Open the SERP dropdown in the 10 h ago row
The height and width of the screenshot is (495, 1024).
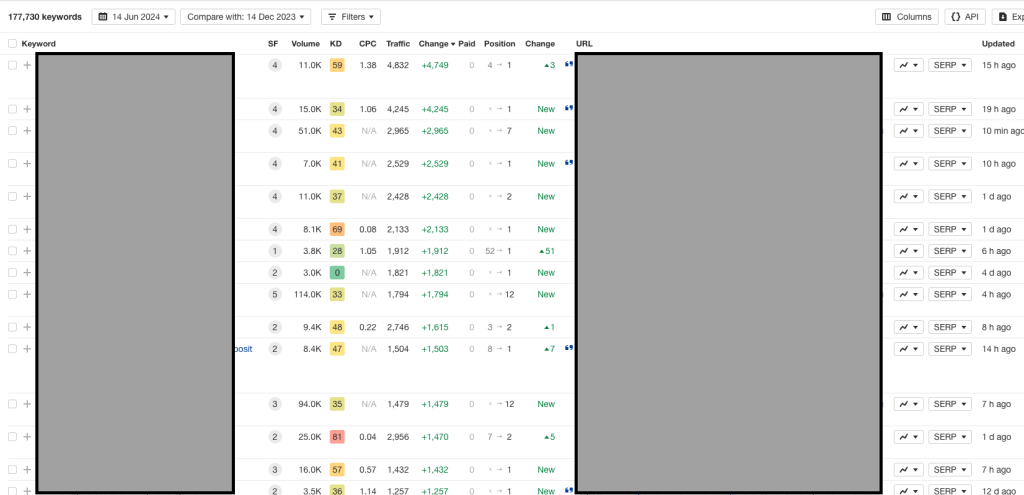click(x=950, y=163)
